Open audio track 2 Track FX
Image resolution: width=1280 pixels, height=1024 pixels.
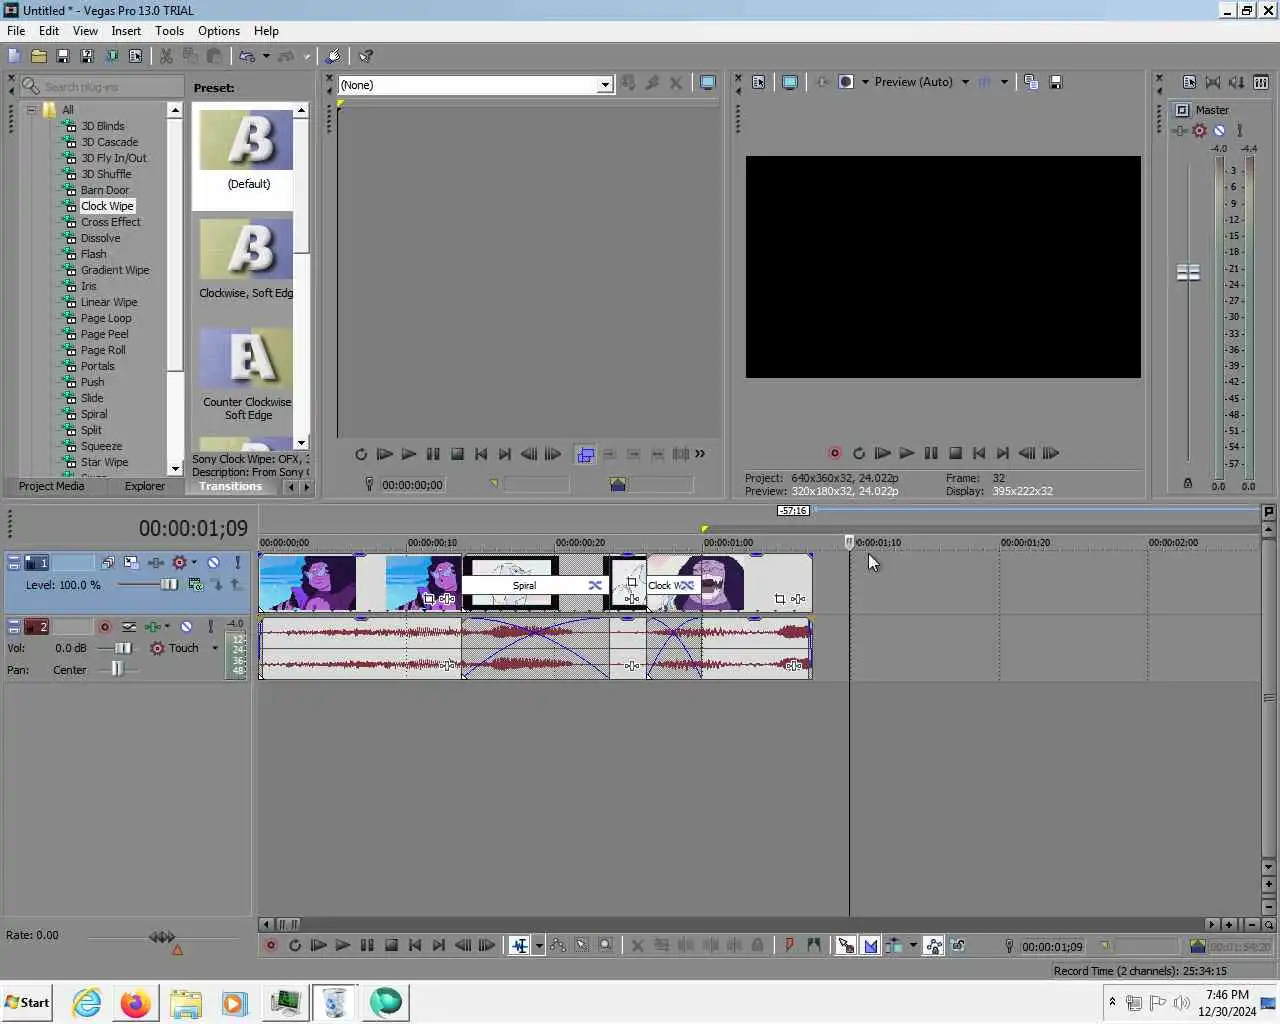pos(153,627)
